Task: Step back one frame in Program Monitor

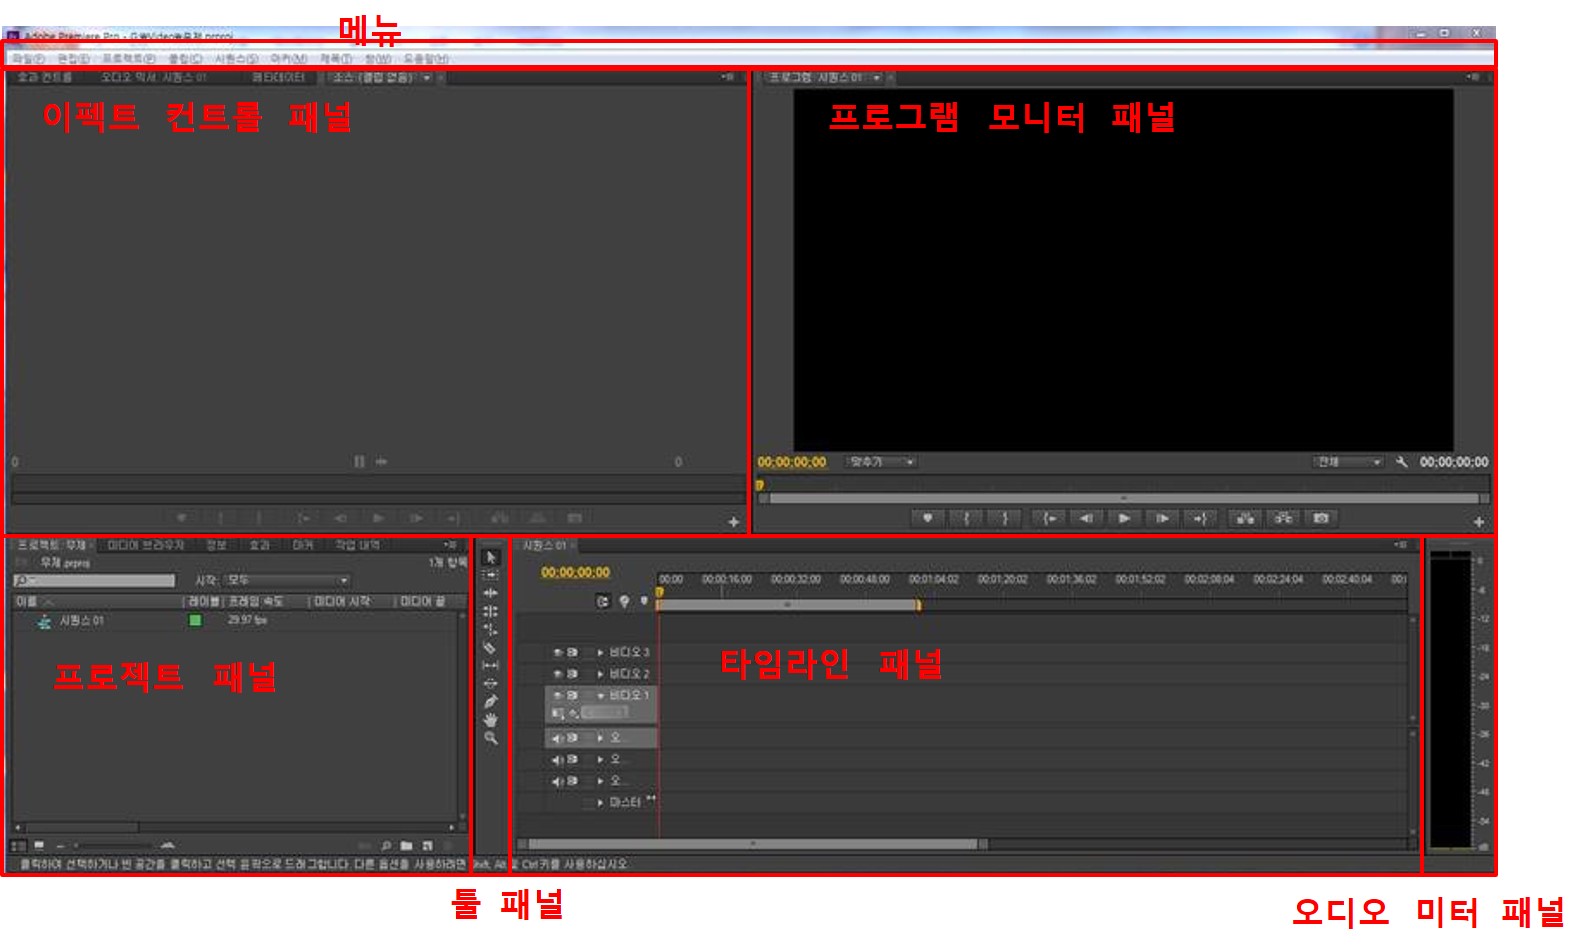Action: (x=1086, y=518)
